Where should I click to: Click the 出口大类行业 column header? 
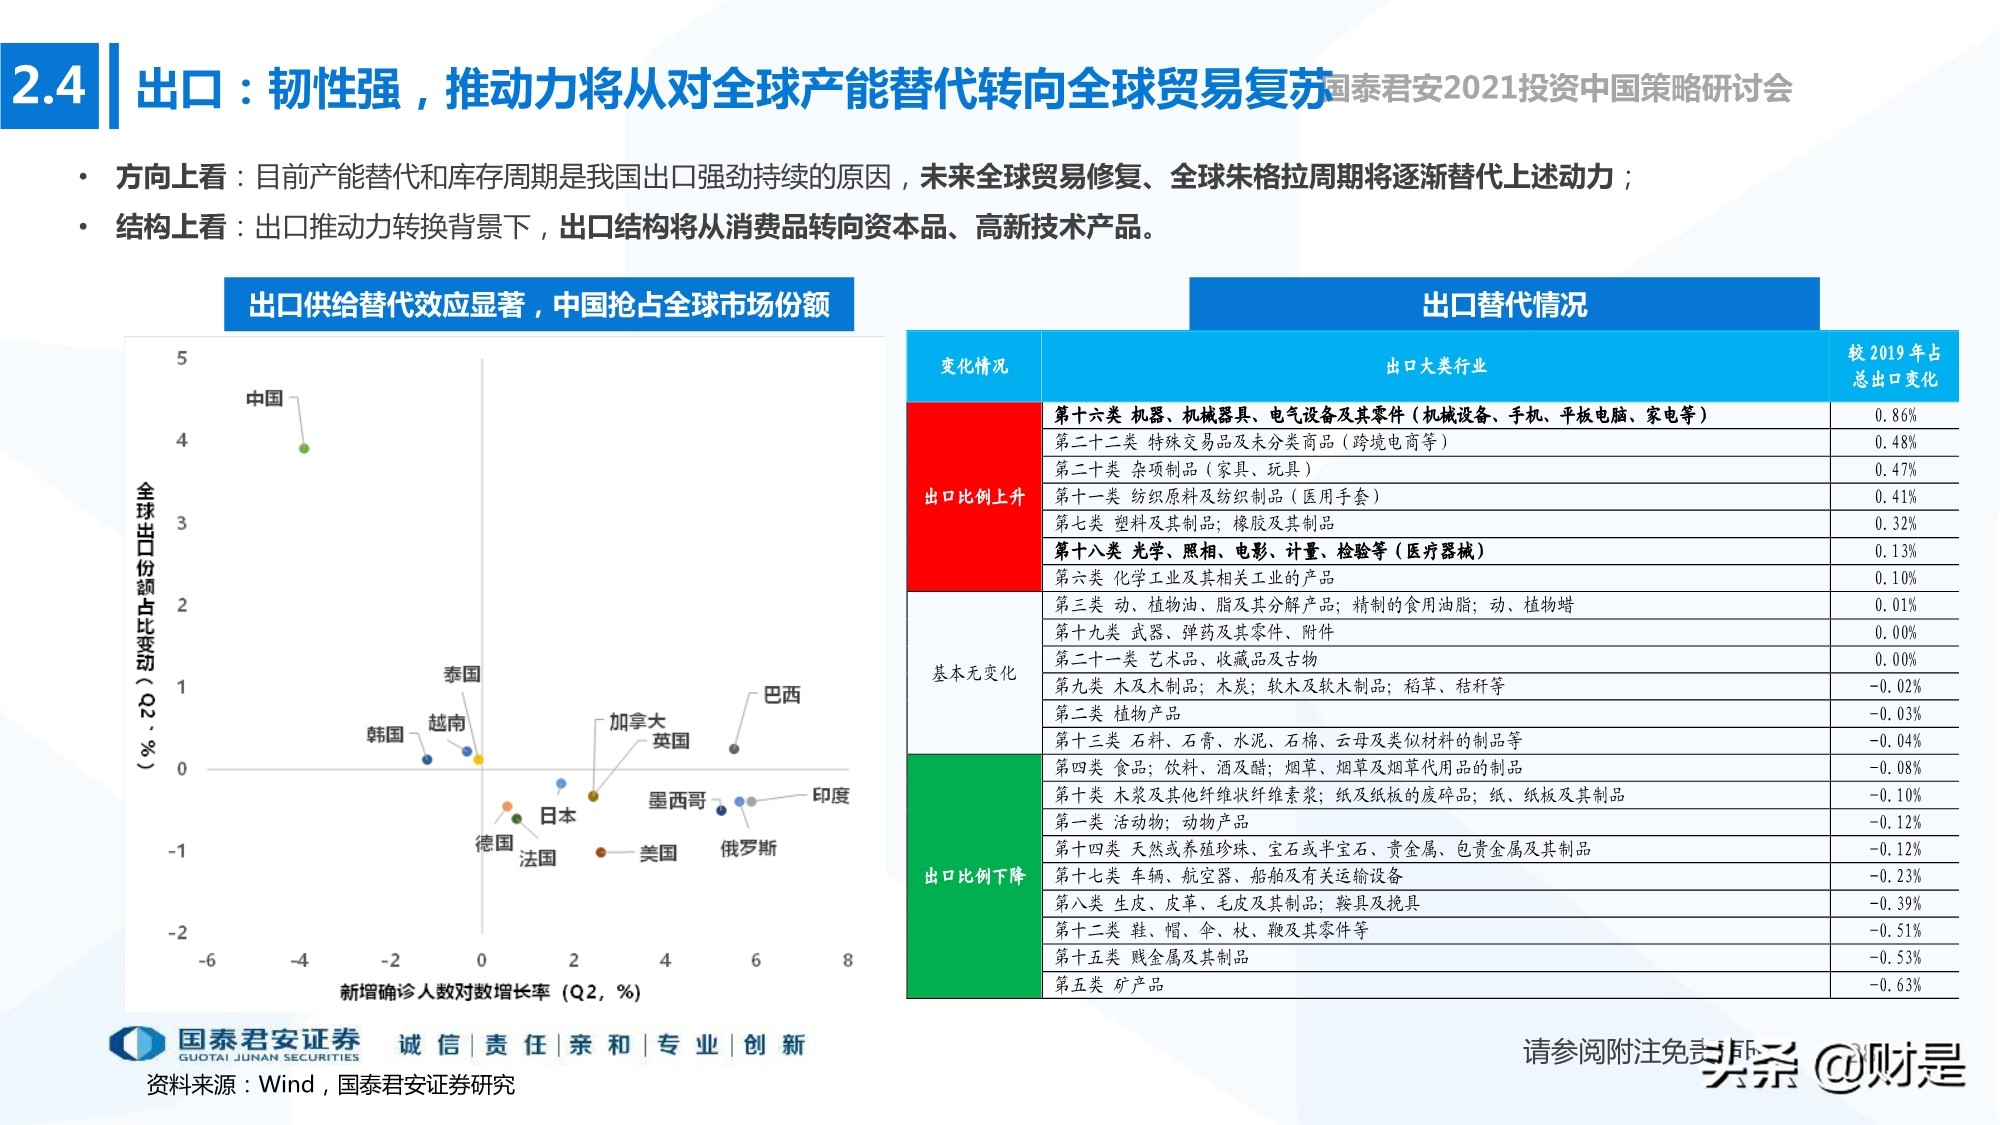1436,366
